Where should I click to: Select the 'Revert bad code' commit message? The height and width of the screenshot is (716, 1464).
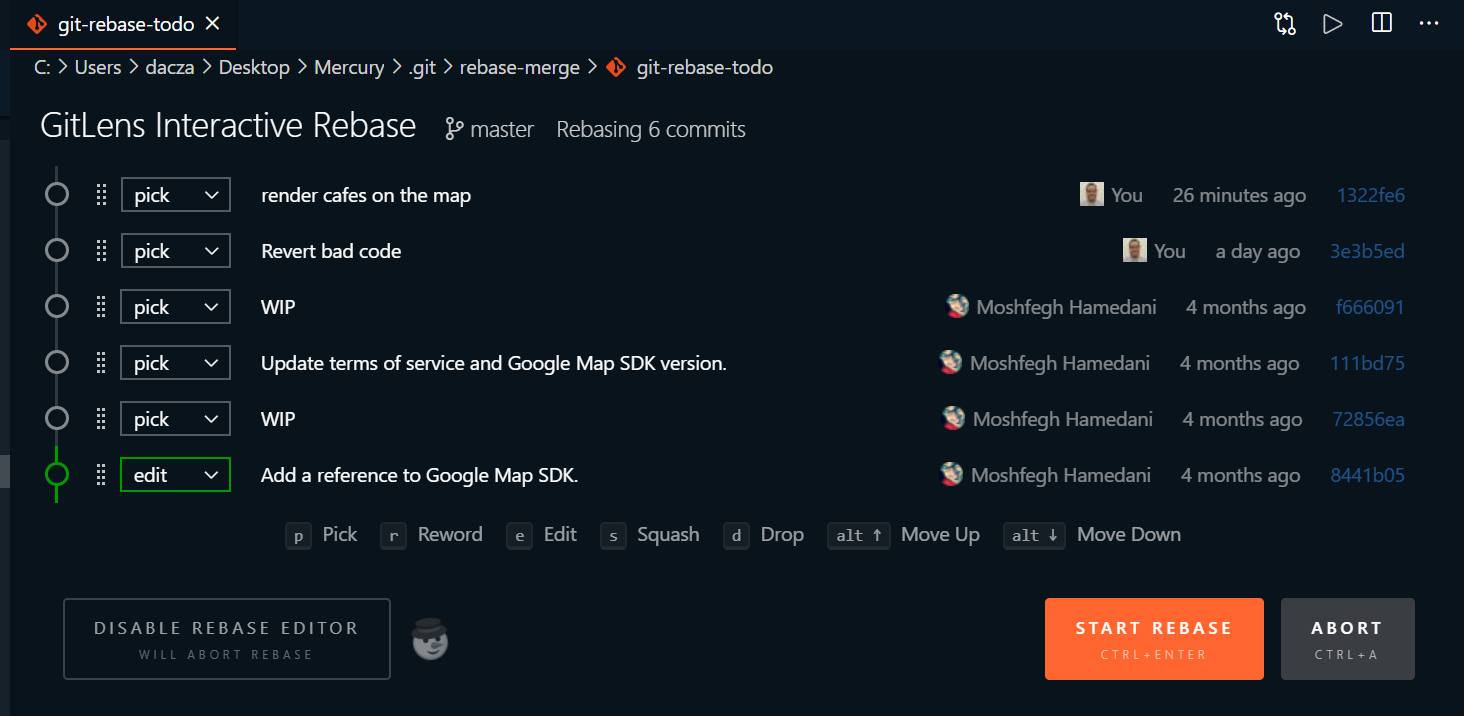point(331,251)
